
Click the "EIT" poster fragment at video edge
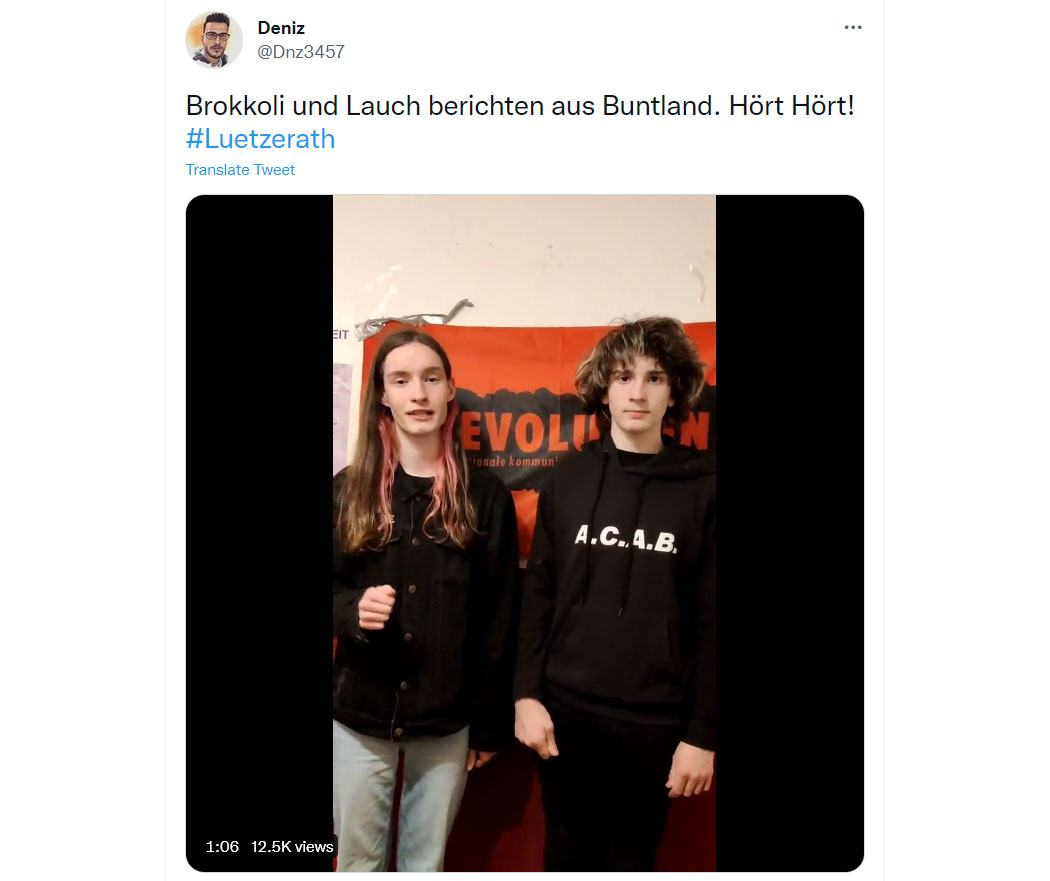click(x=341, y=334)
